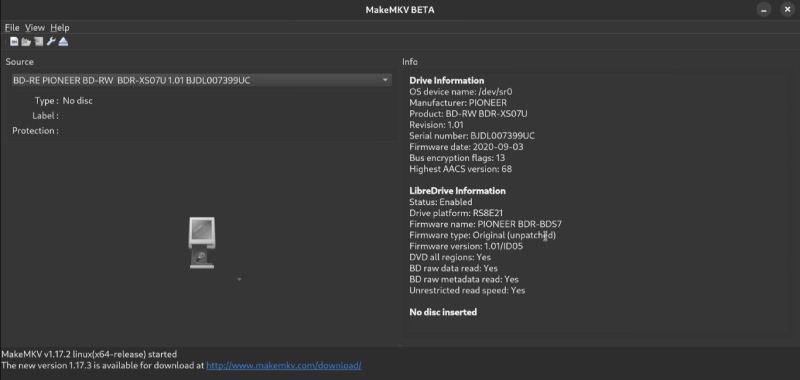Click the 'Drive Information' heading
Image resolution: width=800 pixels, height=380 pixels.
pyautogui.click(x=446, y=81)
